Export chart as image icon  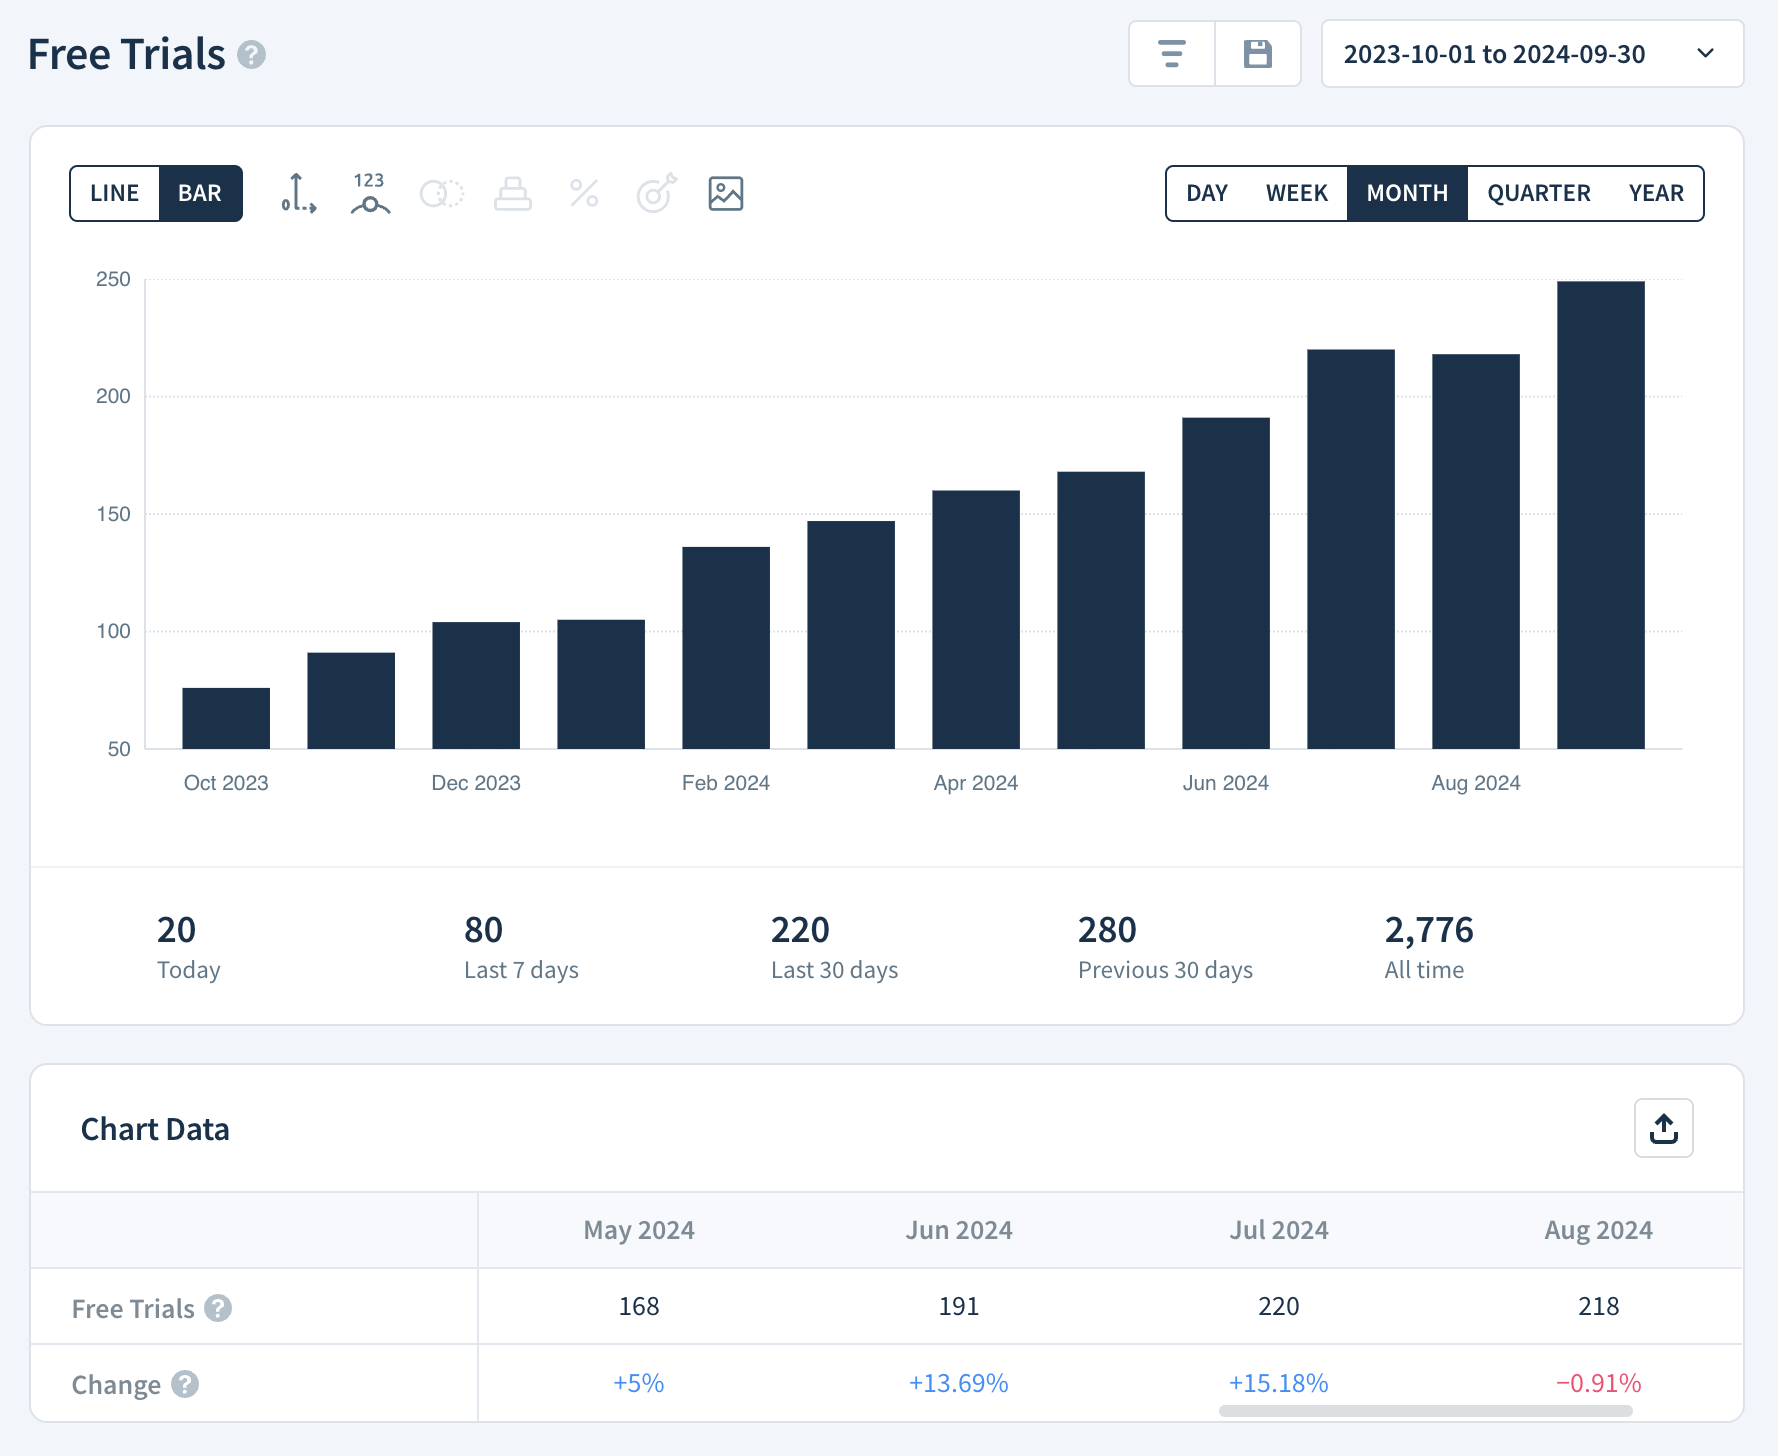[726, 193]
